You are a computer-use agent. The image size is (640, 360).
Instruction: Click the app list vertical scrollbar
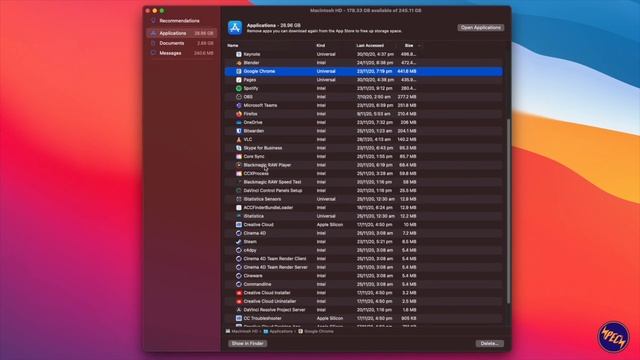508,211
